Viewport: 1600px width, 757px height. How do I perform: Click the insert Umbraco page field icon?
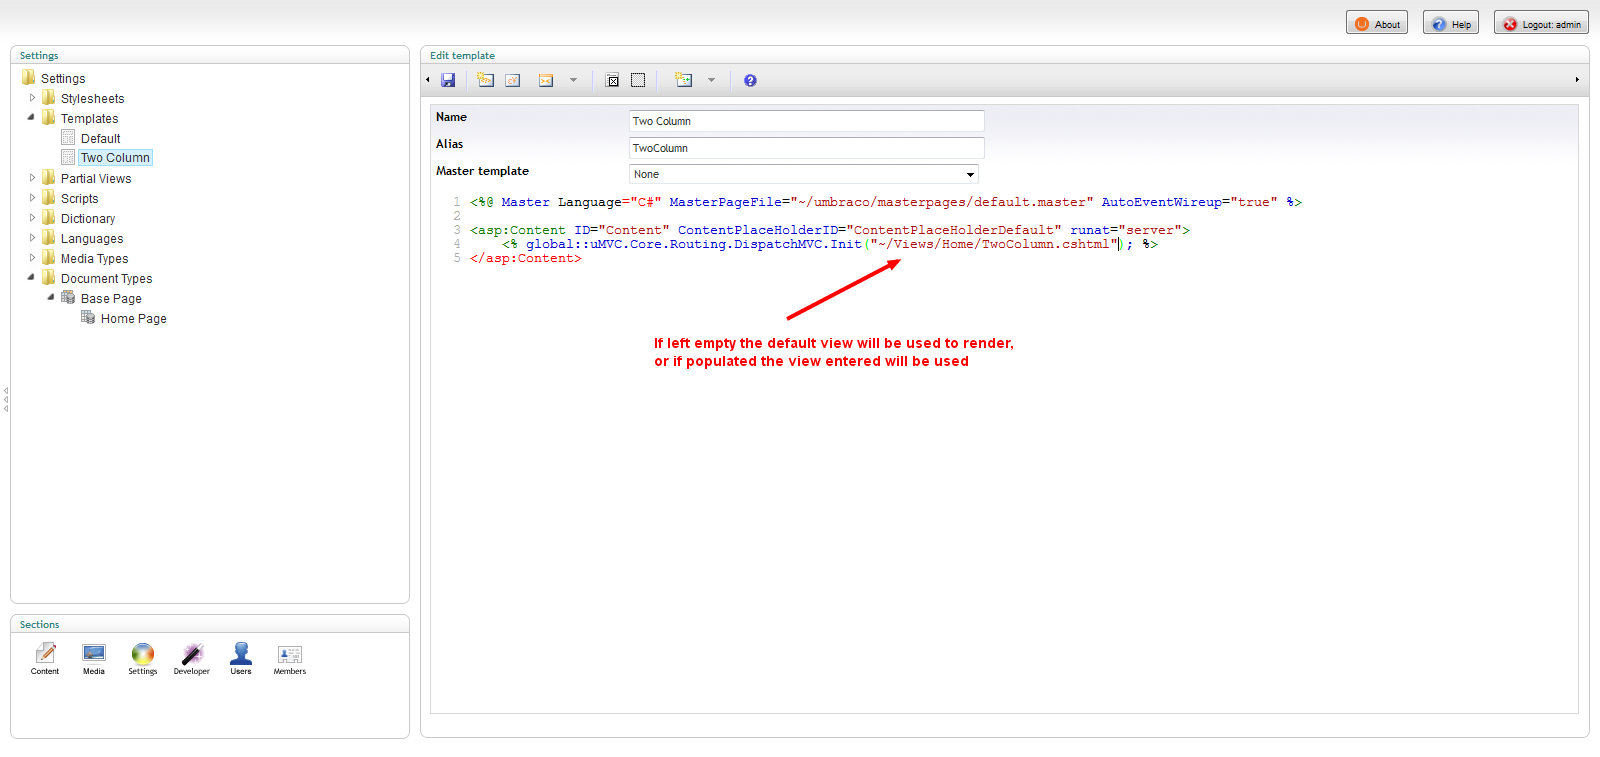[x=486, y=80]
